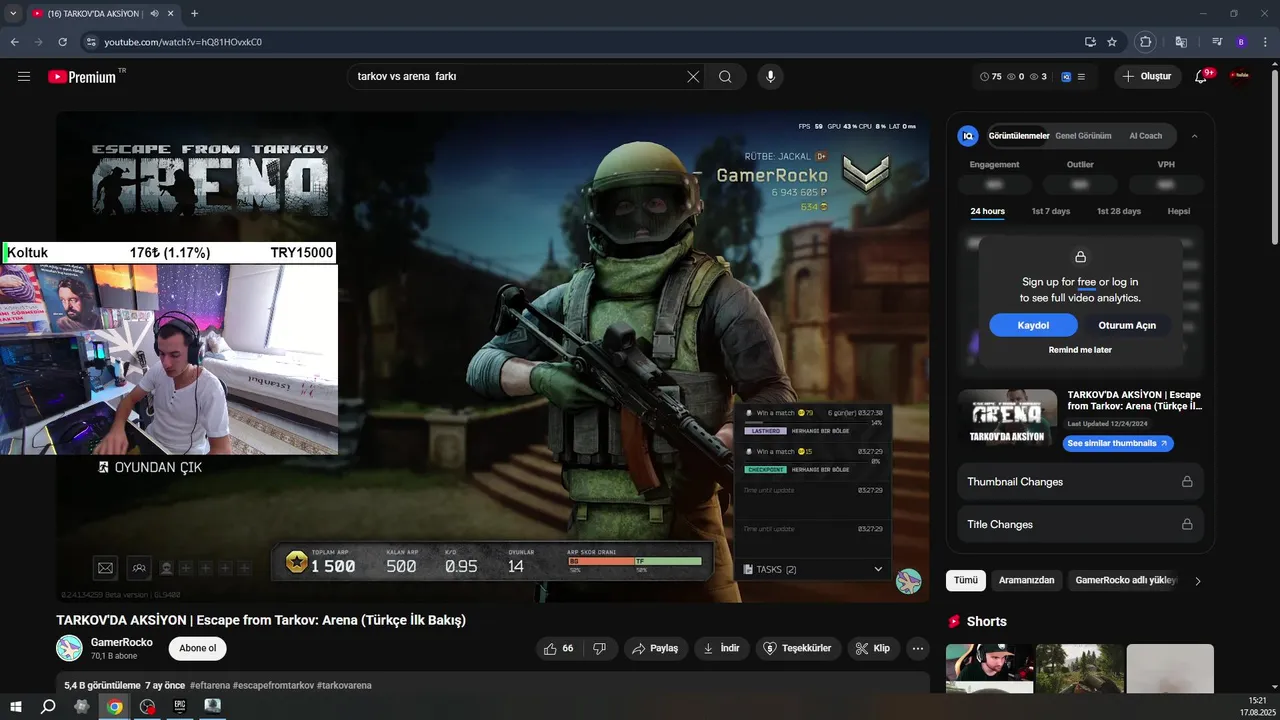Open Google Translate icon in toolbar

point(1181,42)
